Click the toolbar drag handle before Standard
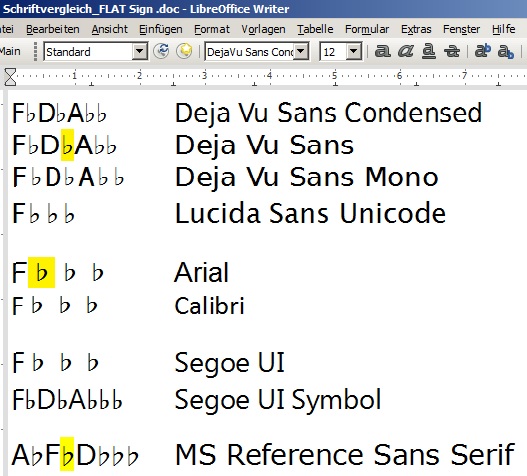The width and height of the screenshot is (527, 476). pyautogui.click(x=35, y=51)
